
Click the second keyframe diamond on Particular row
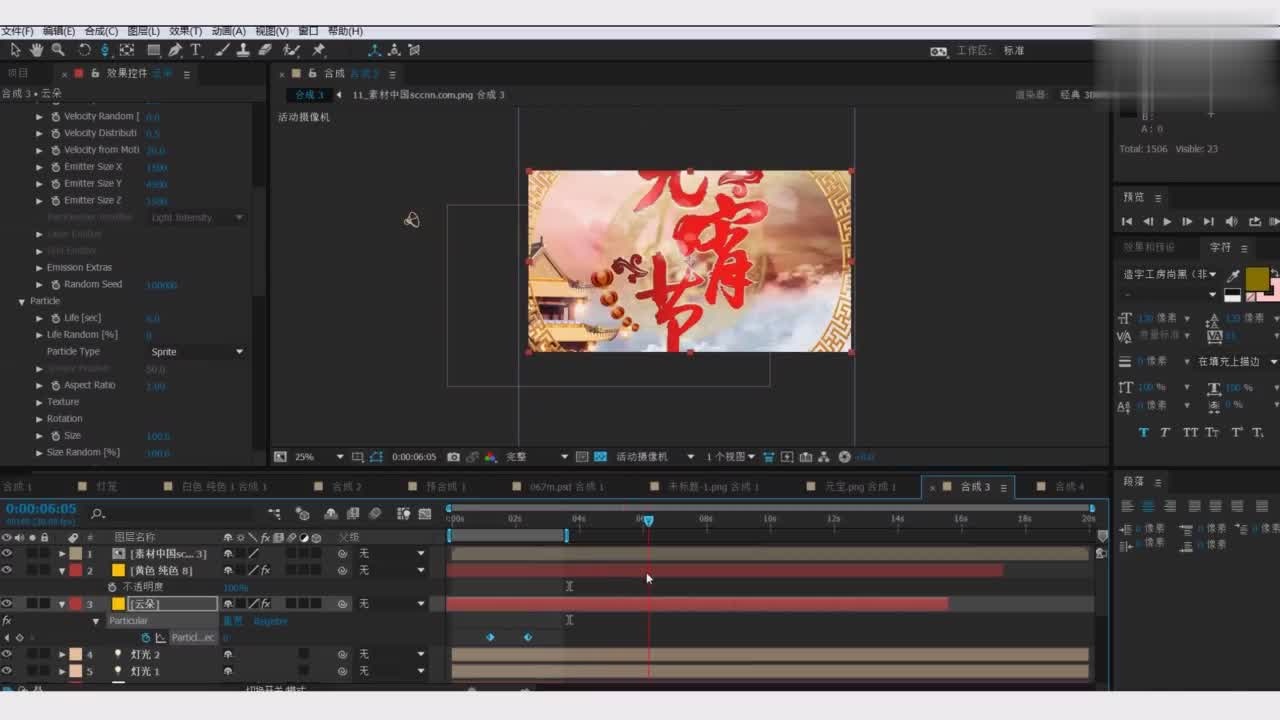pyautogui.click(x=528, y=637)
